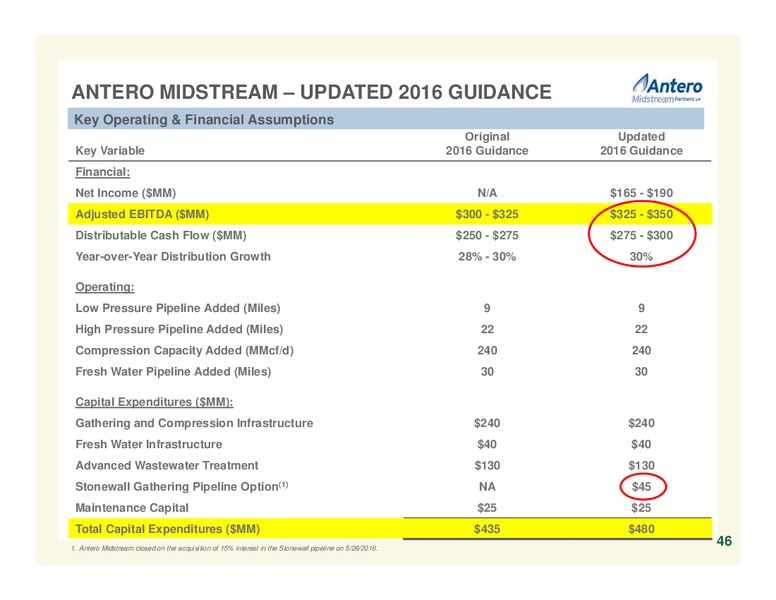Select the '$480' total expenditures value
Image resolution: width=776 pixels, height=600 pixels.
click(641, 529)
